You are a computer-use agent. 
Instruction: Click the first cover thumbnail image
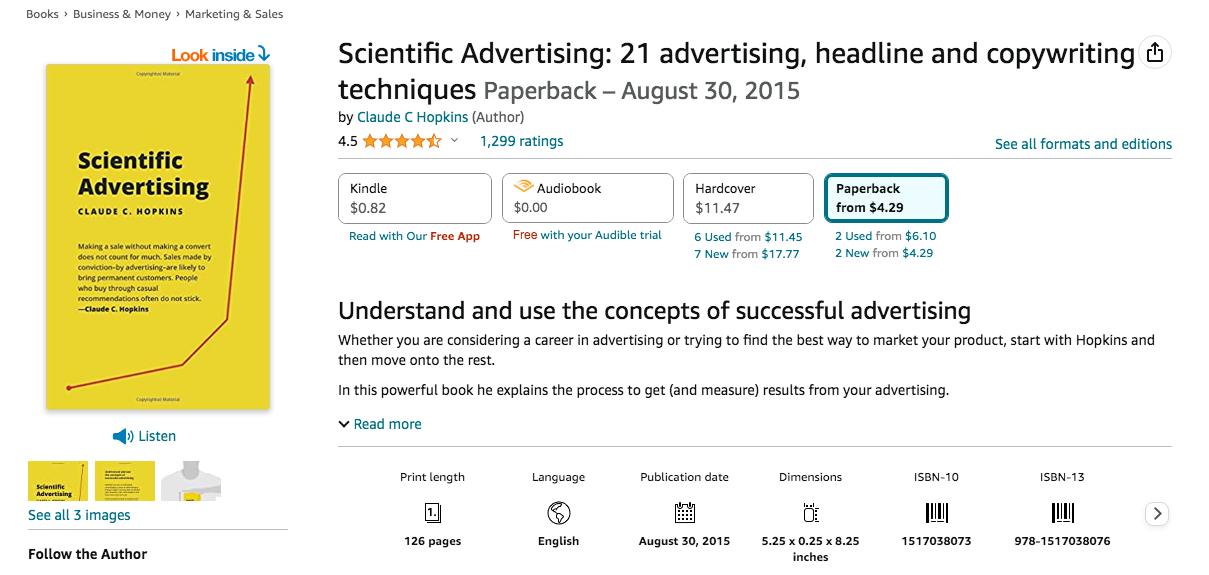[x=58, y=481]
